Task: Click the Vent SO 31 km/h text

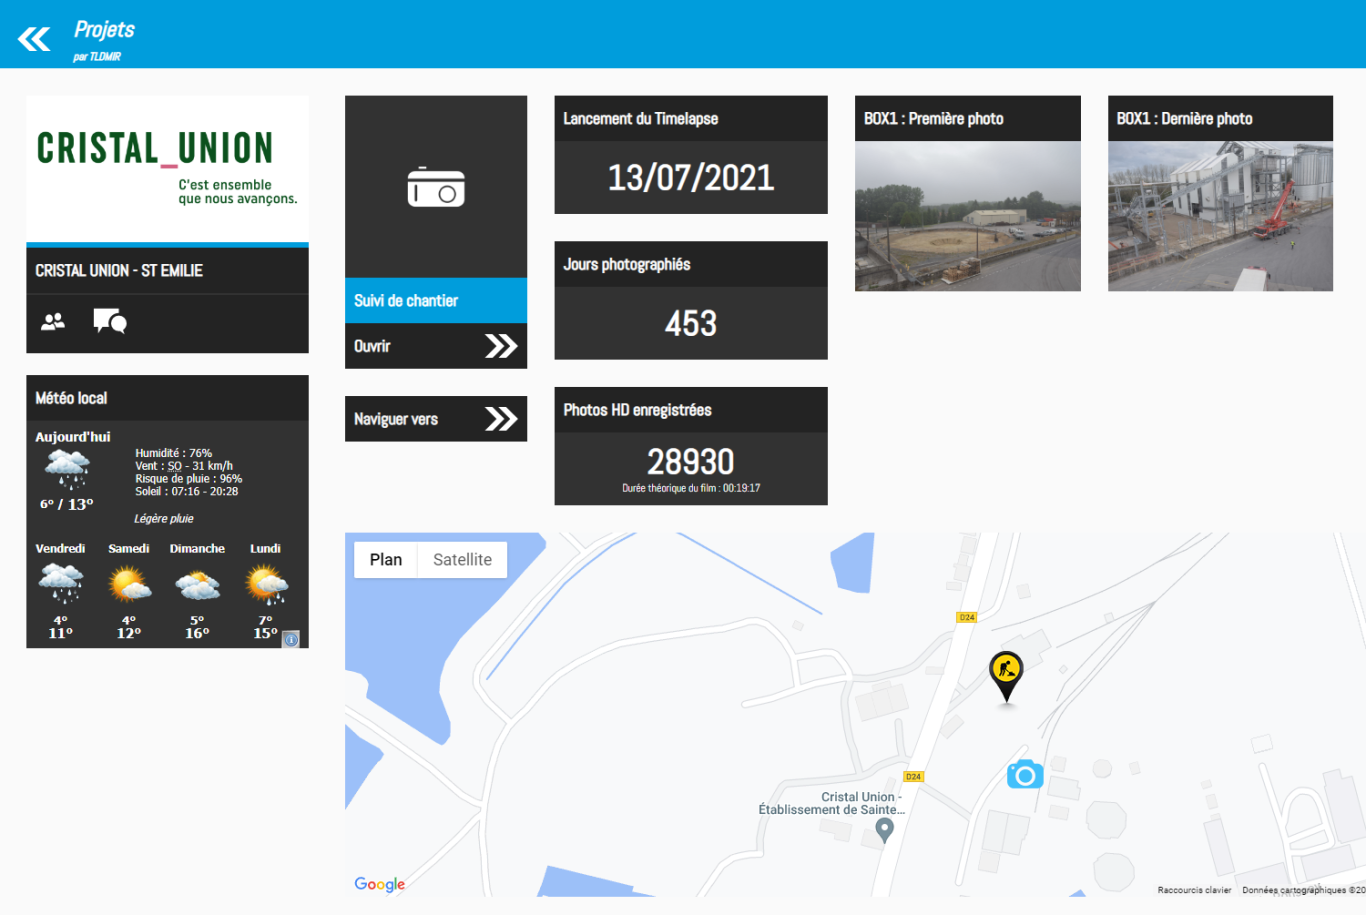Action: tap(184, 466)
